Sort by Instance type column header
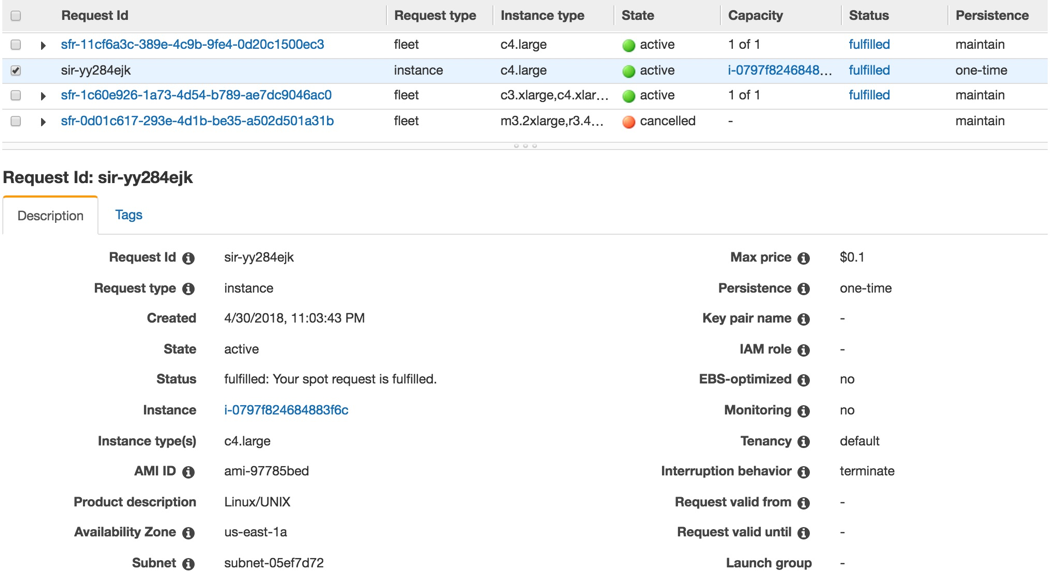 click(542, 15)
